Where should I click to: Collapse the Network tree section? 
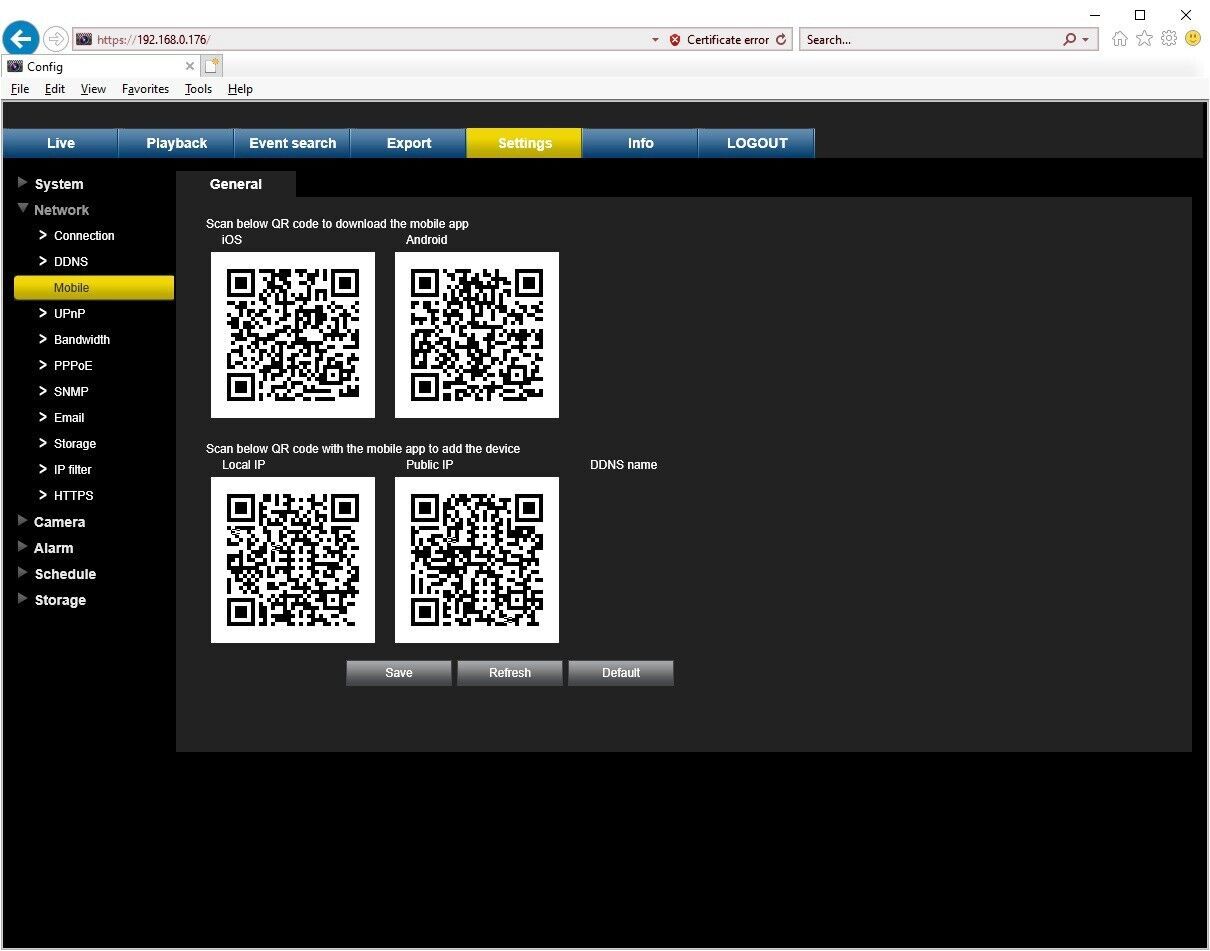pos(23,209)
